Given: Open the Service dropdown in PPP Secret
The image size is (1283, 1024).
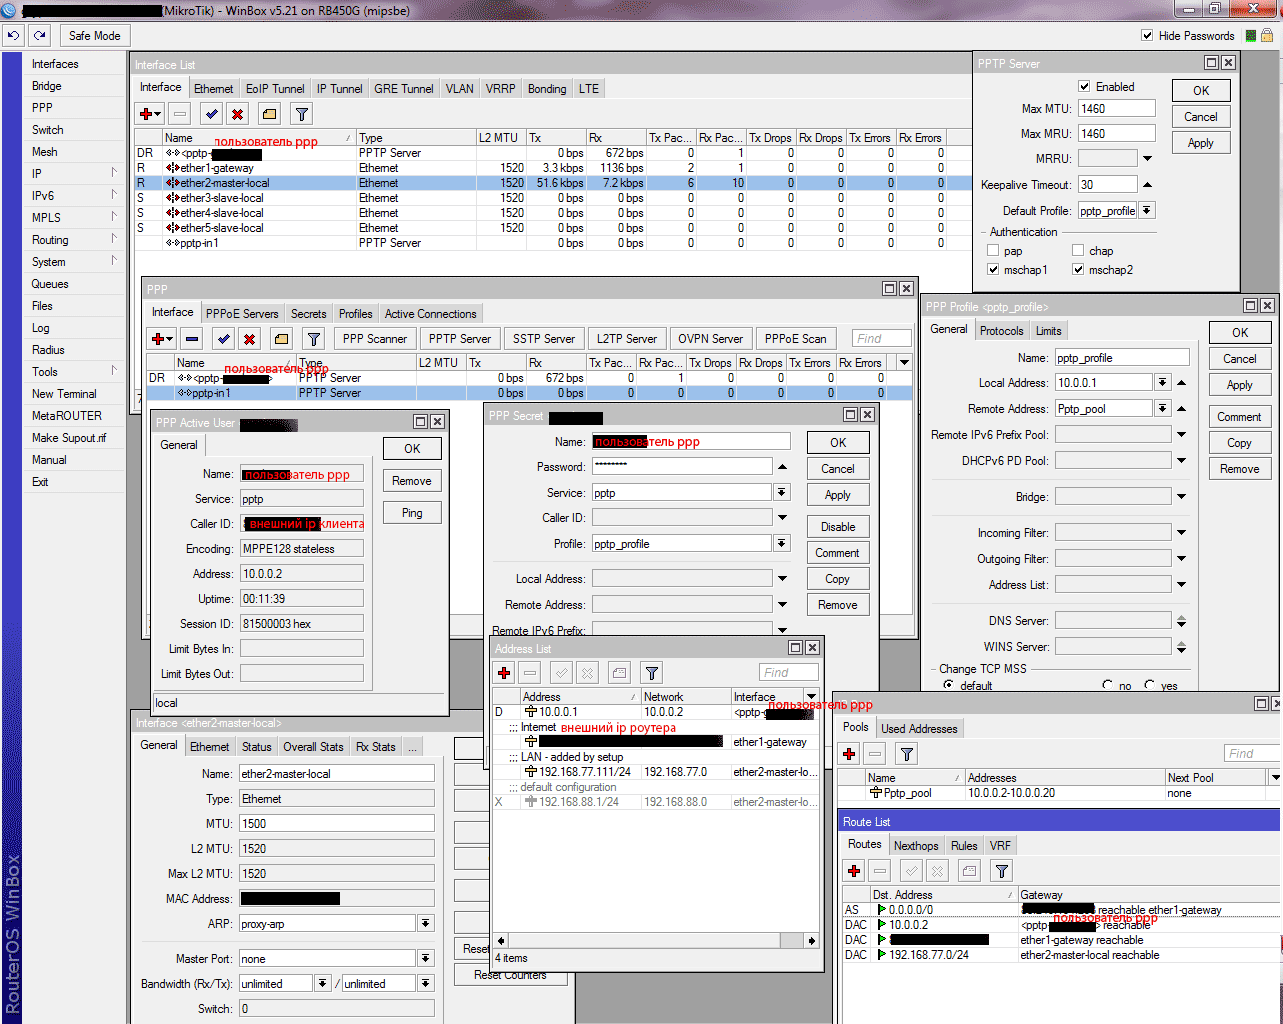Looking at the screenshot, I should point(782,493).
